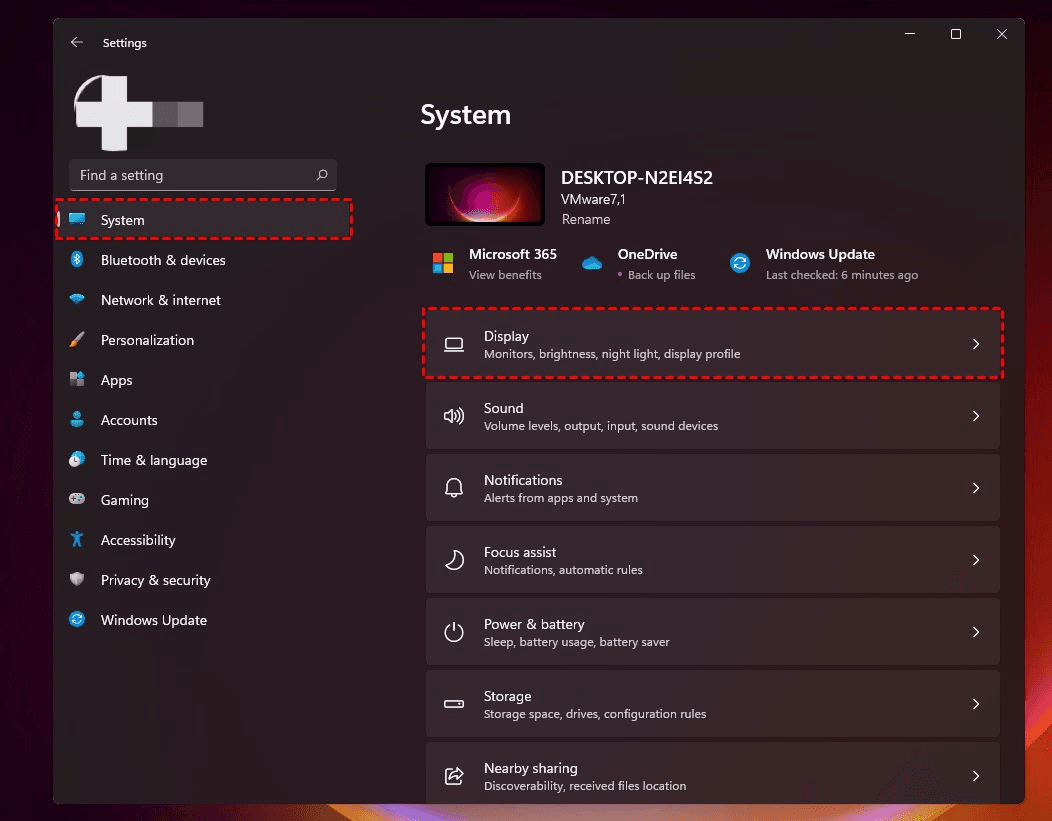The height and width of the screenshot is (821, 1052).
Task: Click the Personalization paintbrush icon
Action: (77, 339)
